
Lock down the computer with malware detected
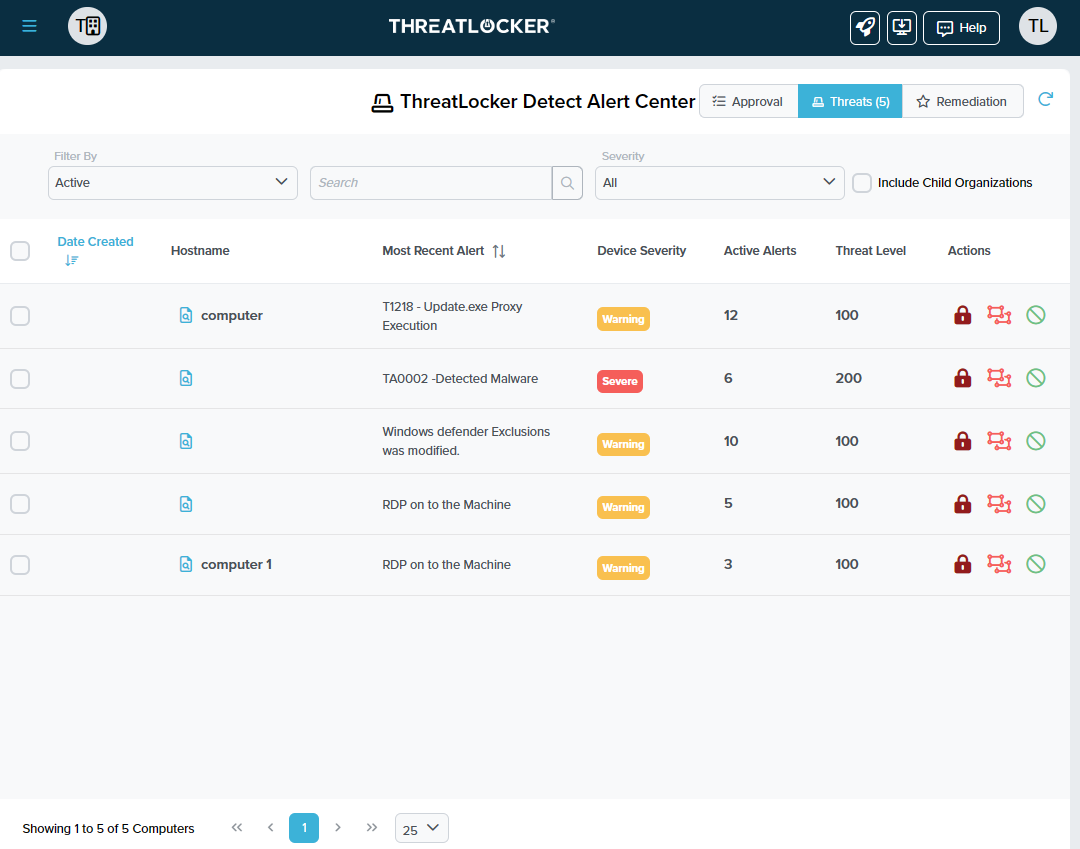pos(962,378)
